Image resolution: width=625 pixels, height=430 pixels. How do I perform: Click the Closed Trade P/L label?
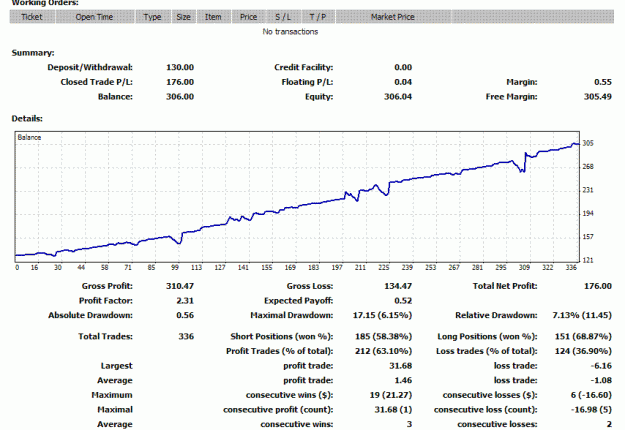tap(96, 82)
